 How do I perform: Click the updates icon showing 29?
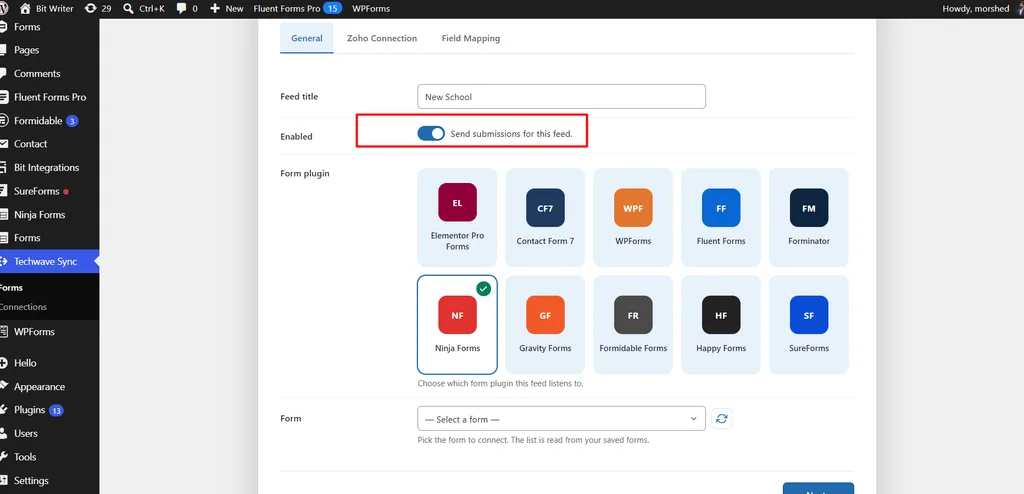(90, 8)
